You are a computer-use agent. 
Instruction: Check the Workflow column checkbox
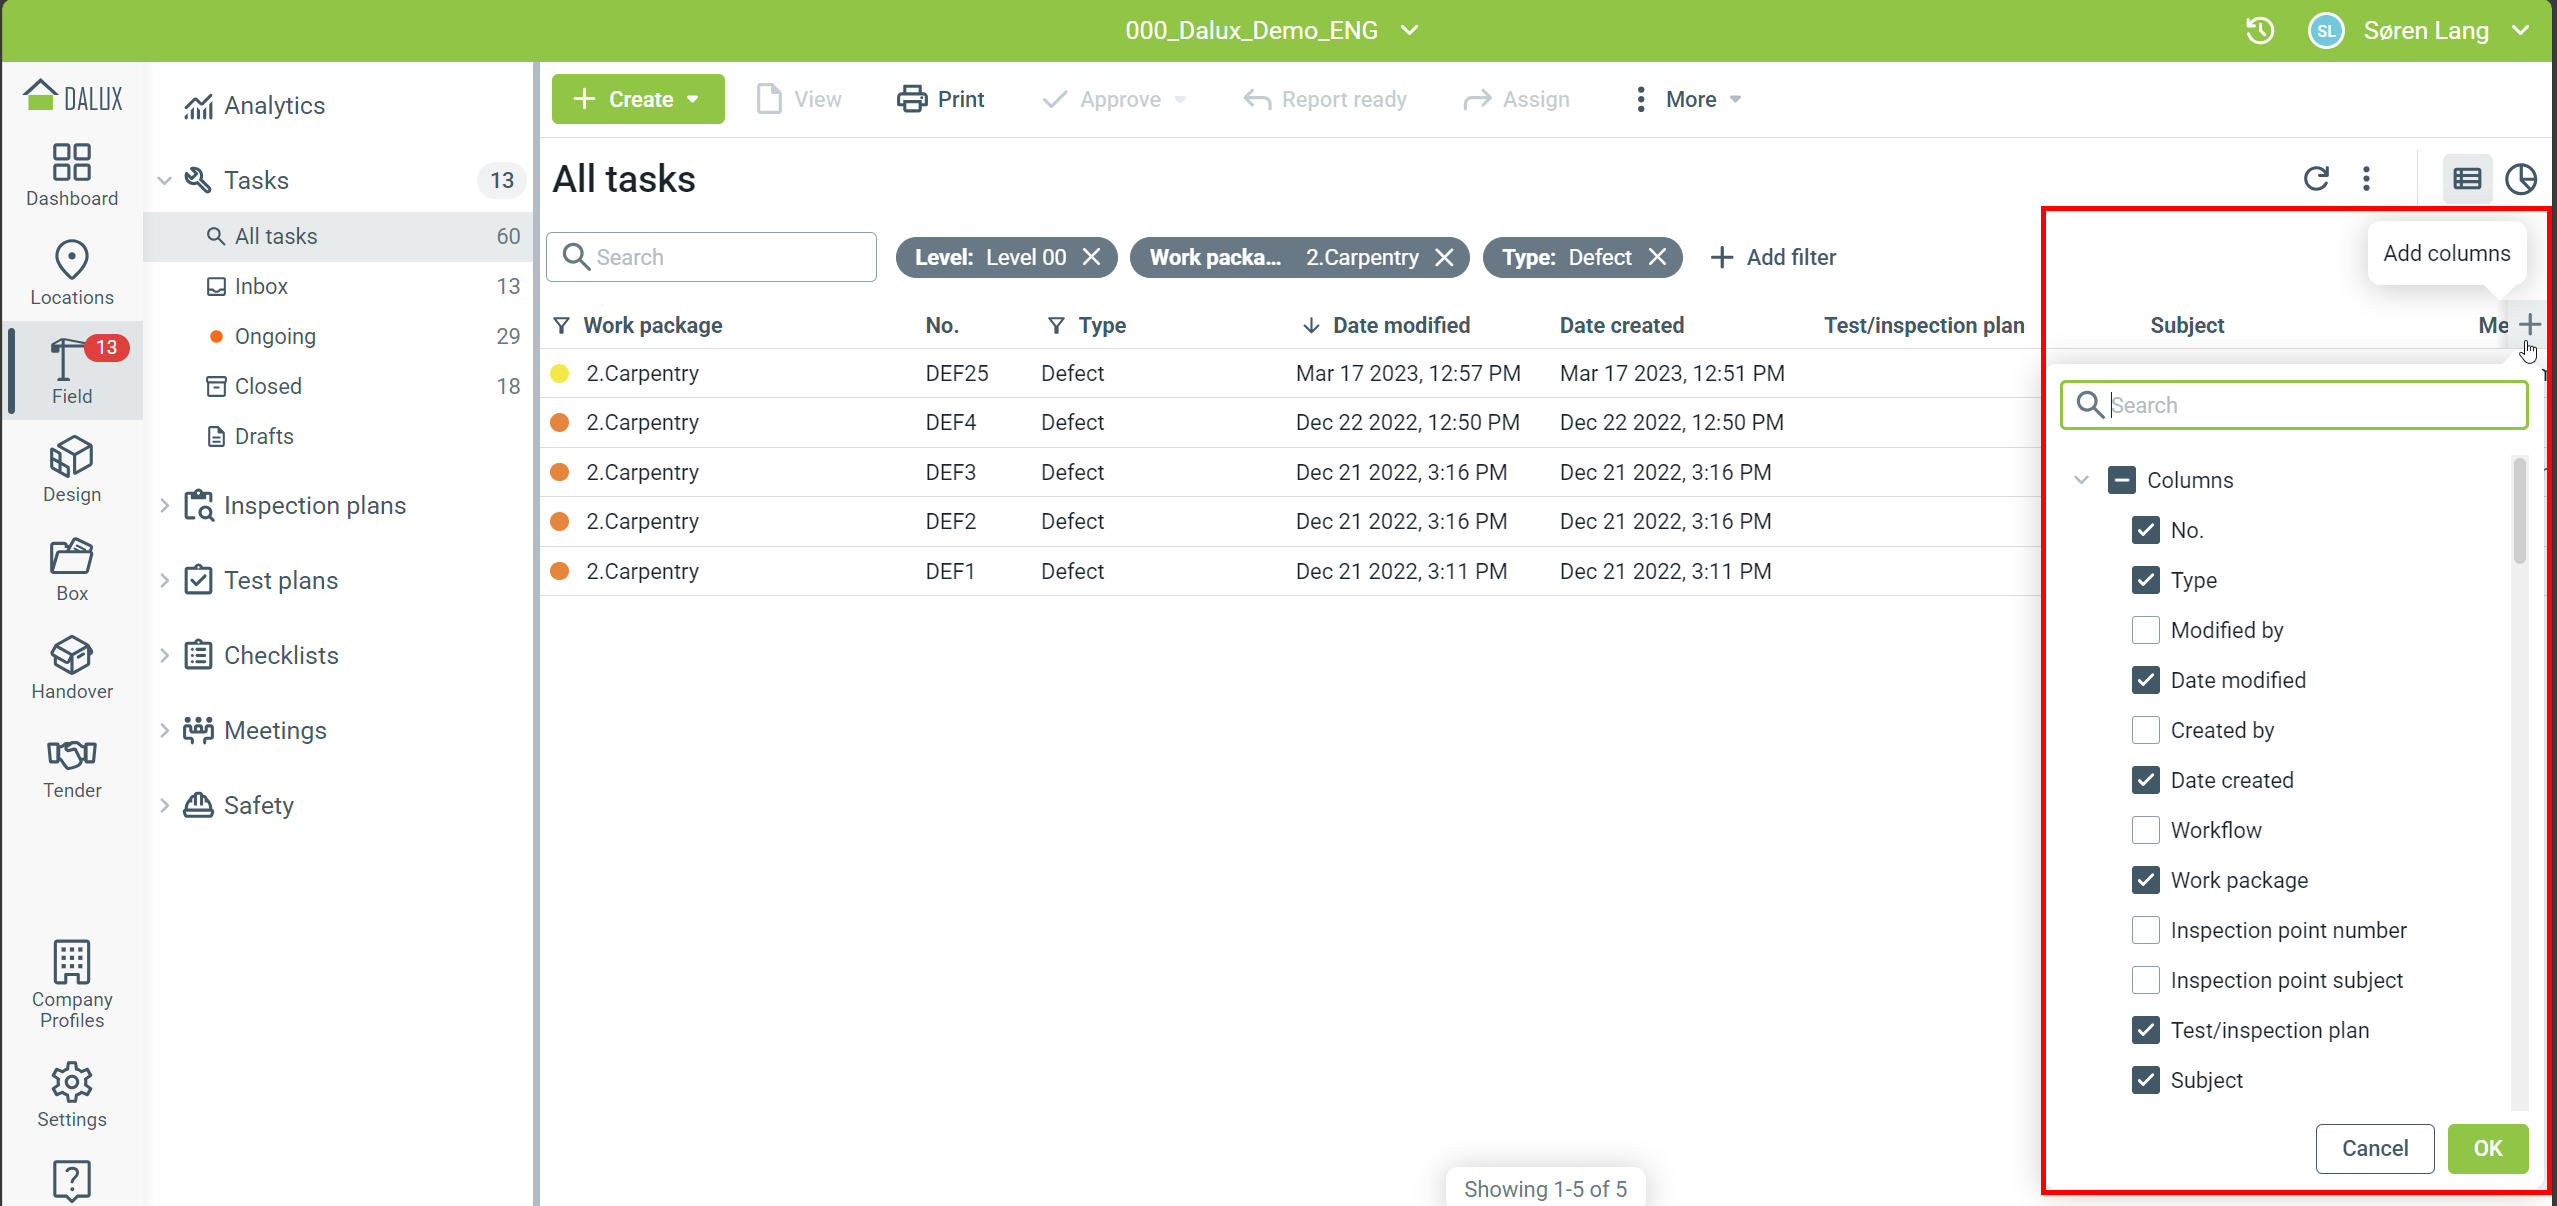(x=2145, y=830)
